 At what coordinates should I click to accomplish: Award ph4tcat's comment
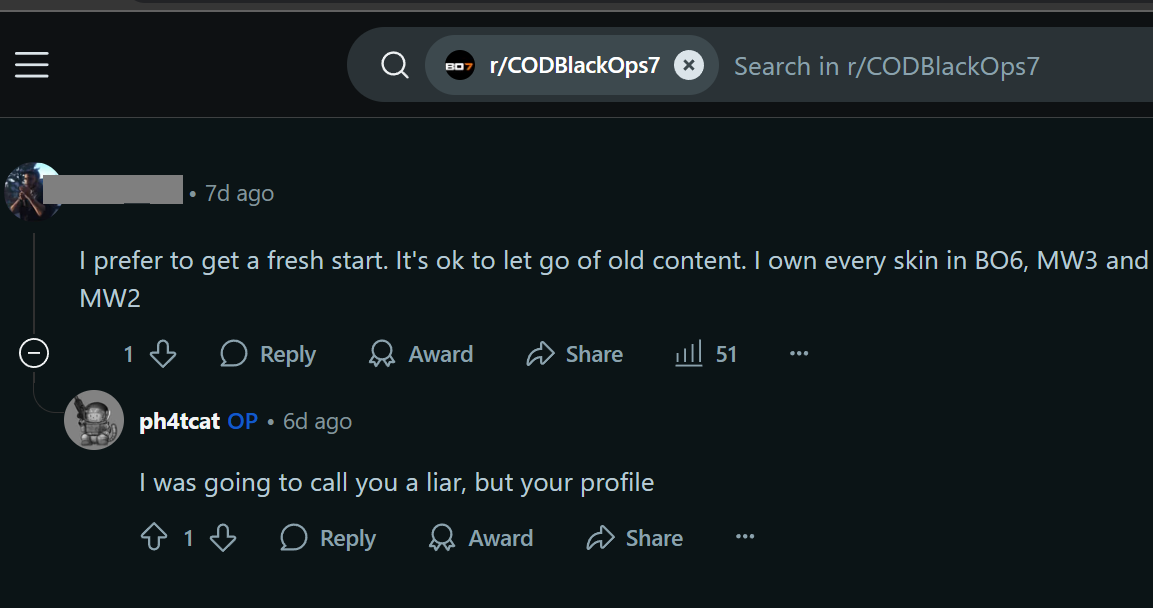[481, 537]
